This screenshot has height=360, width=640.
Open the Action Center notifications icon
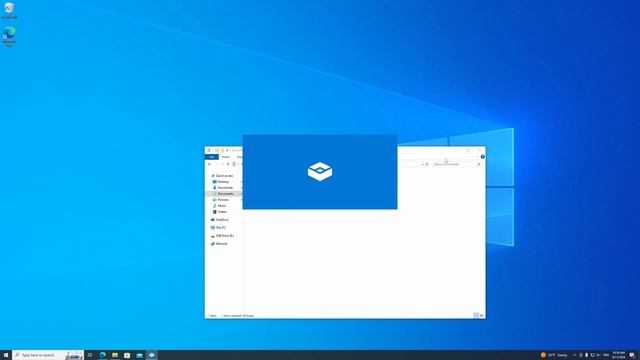(x=632, y=355)
